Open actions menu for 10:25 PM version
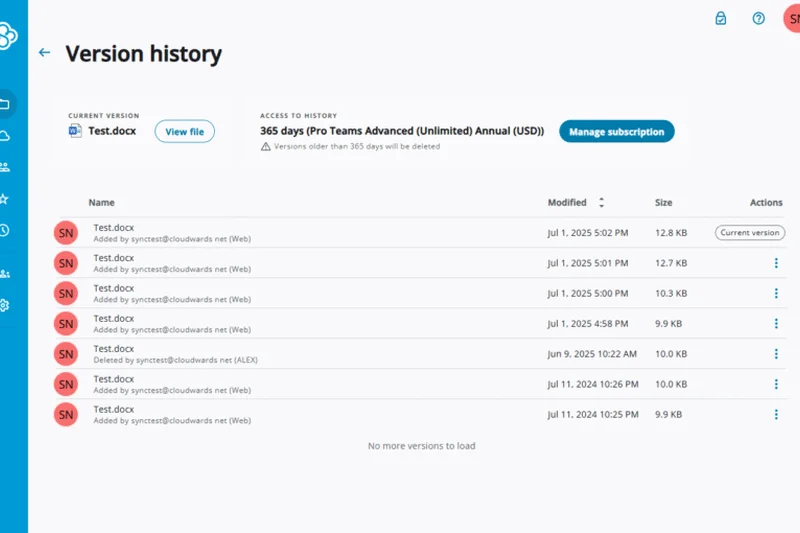The height and width of the screenshot is (533, 800). coord(776,414)
